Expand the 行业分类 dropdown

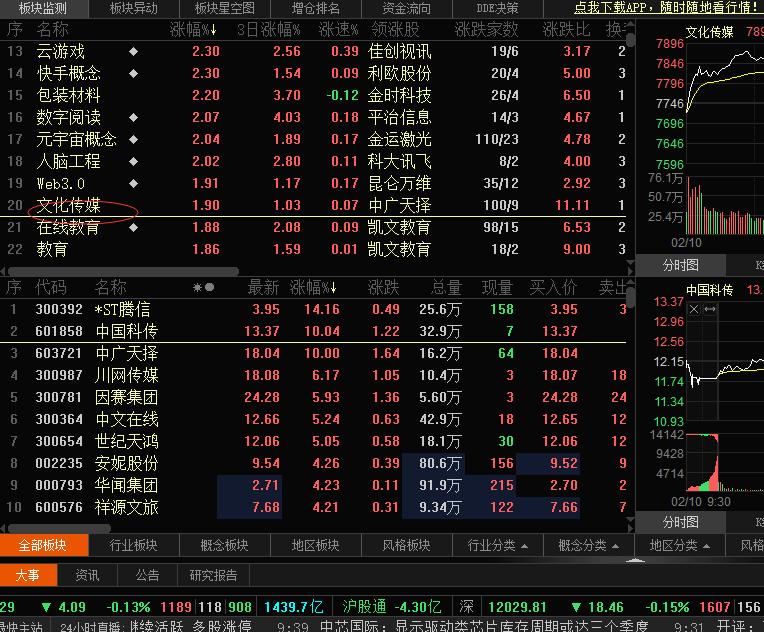pos(497,545)
